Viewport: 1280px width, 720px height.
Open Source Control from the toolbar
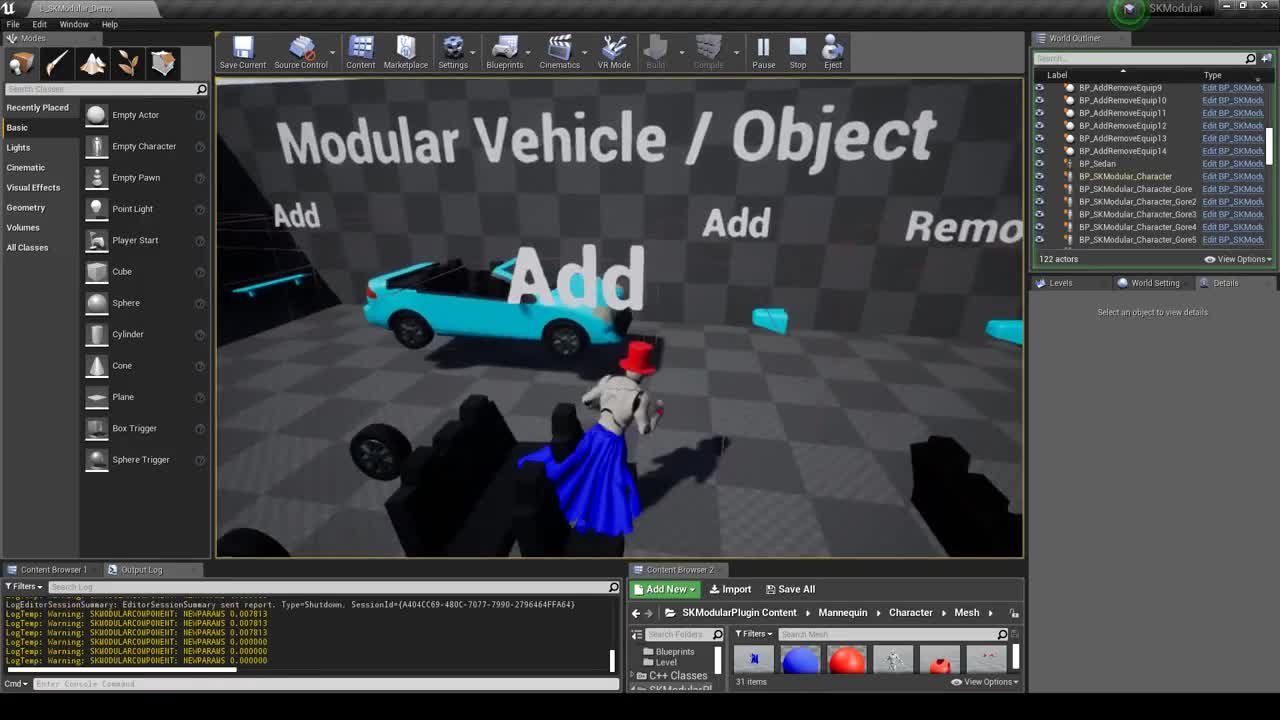pos(302,51)
